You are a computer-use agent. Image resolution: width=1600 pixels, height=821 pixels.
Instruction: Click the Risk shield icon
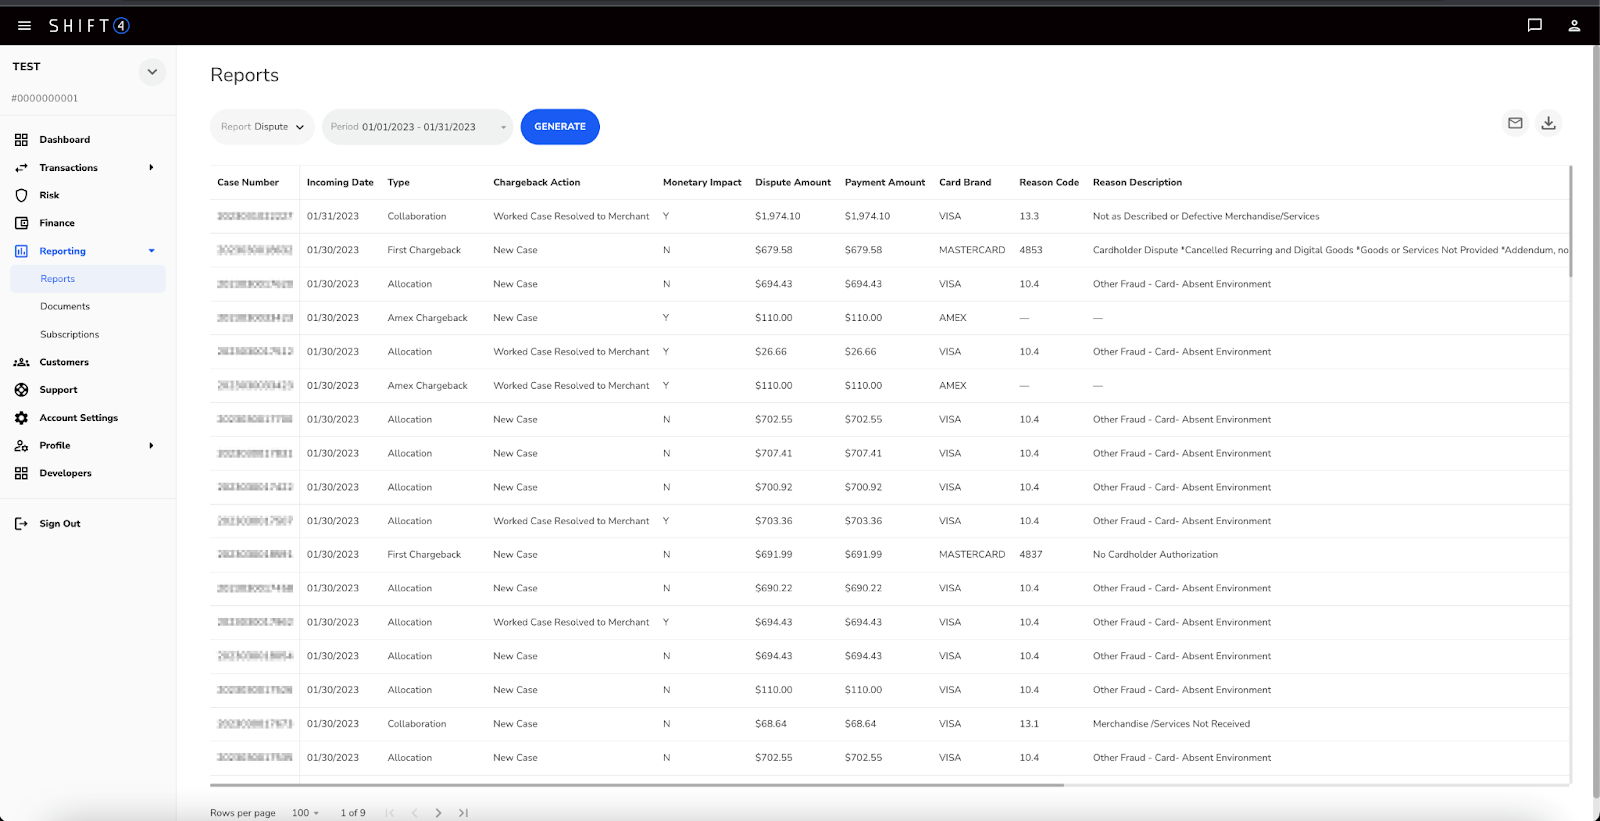tap(21, 195)
